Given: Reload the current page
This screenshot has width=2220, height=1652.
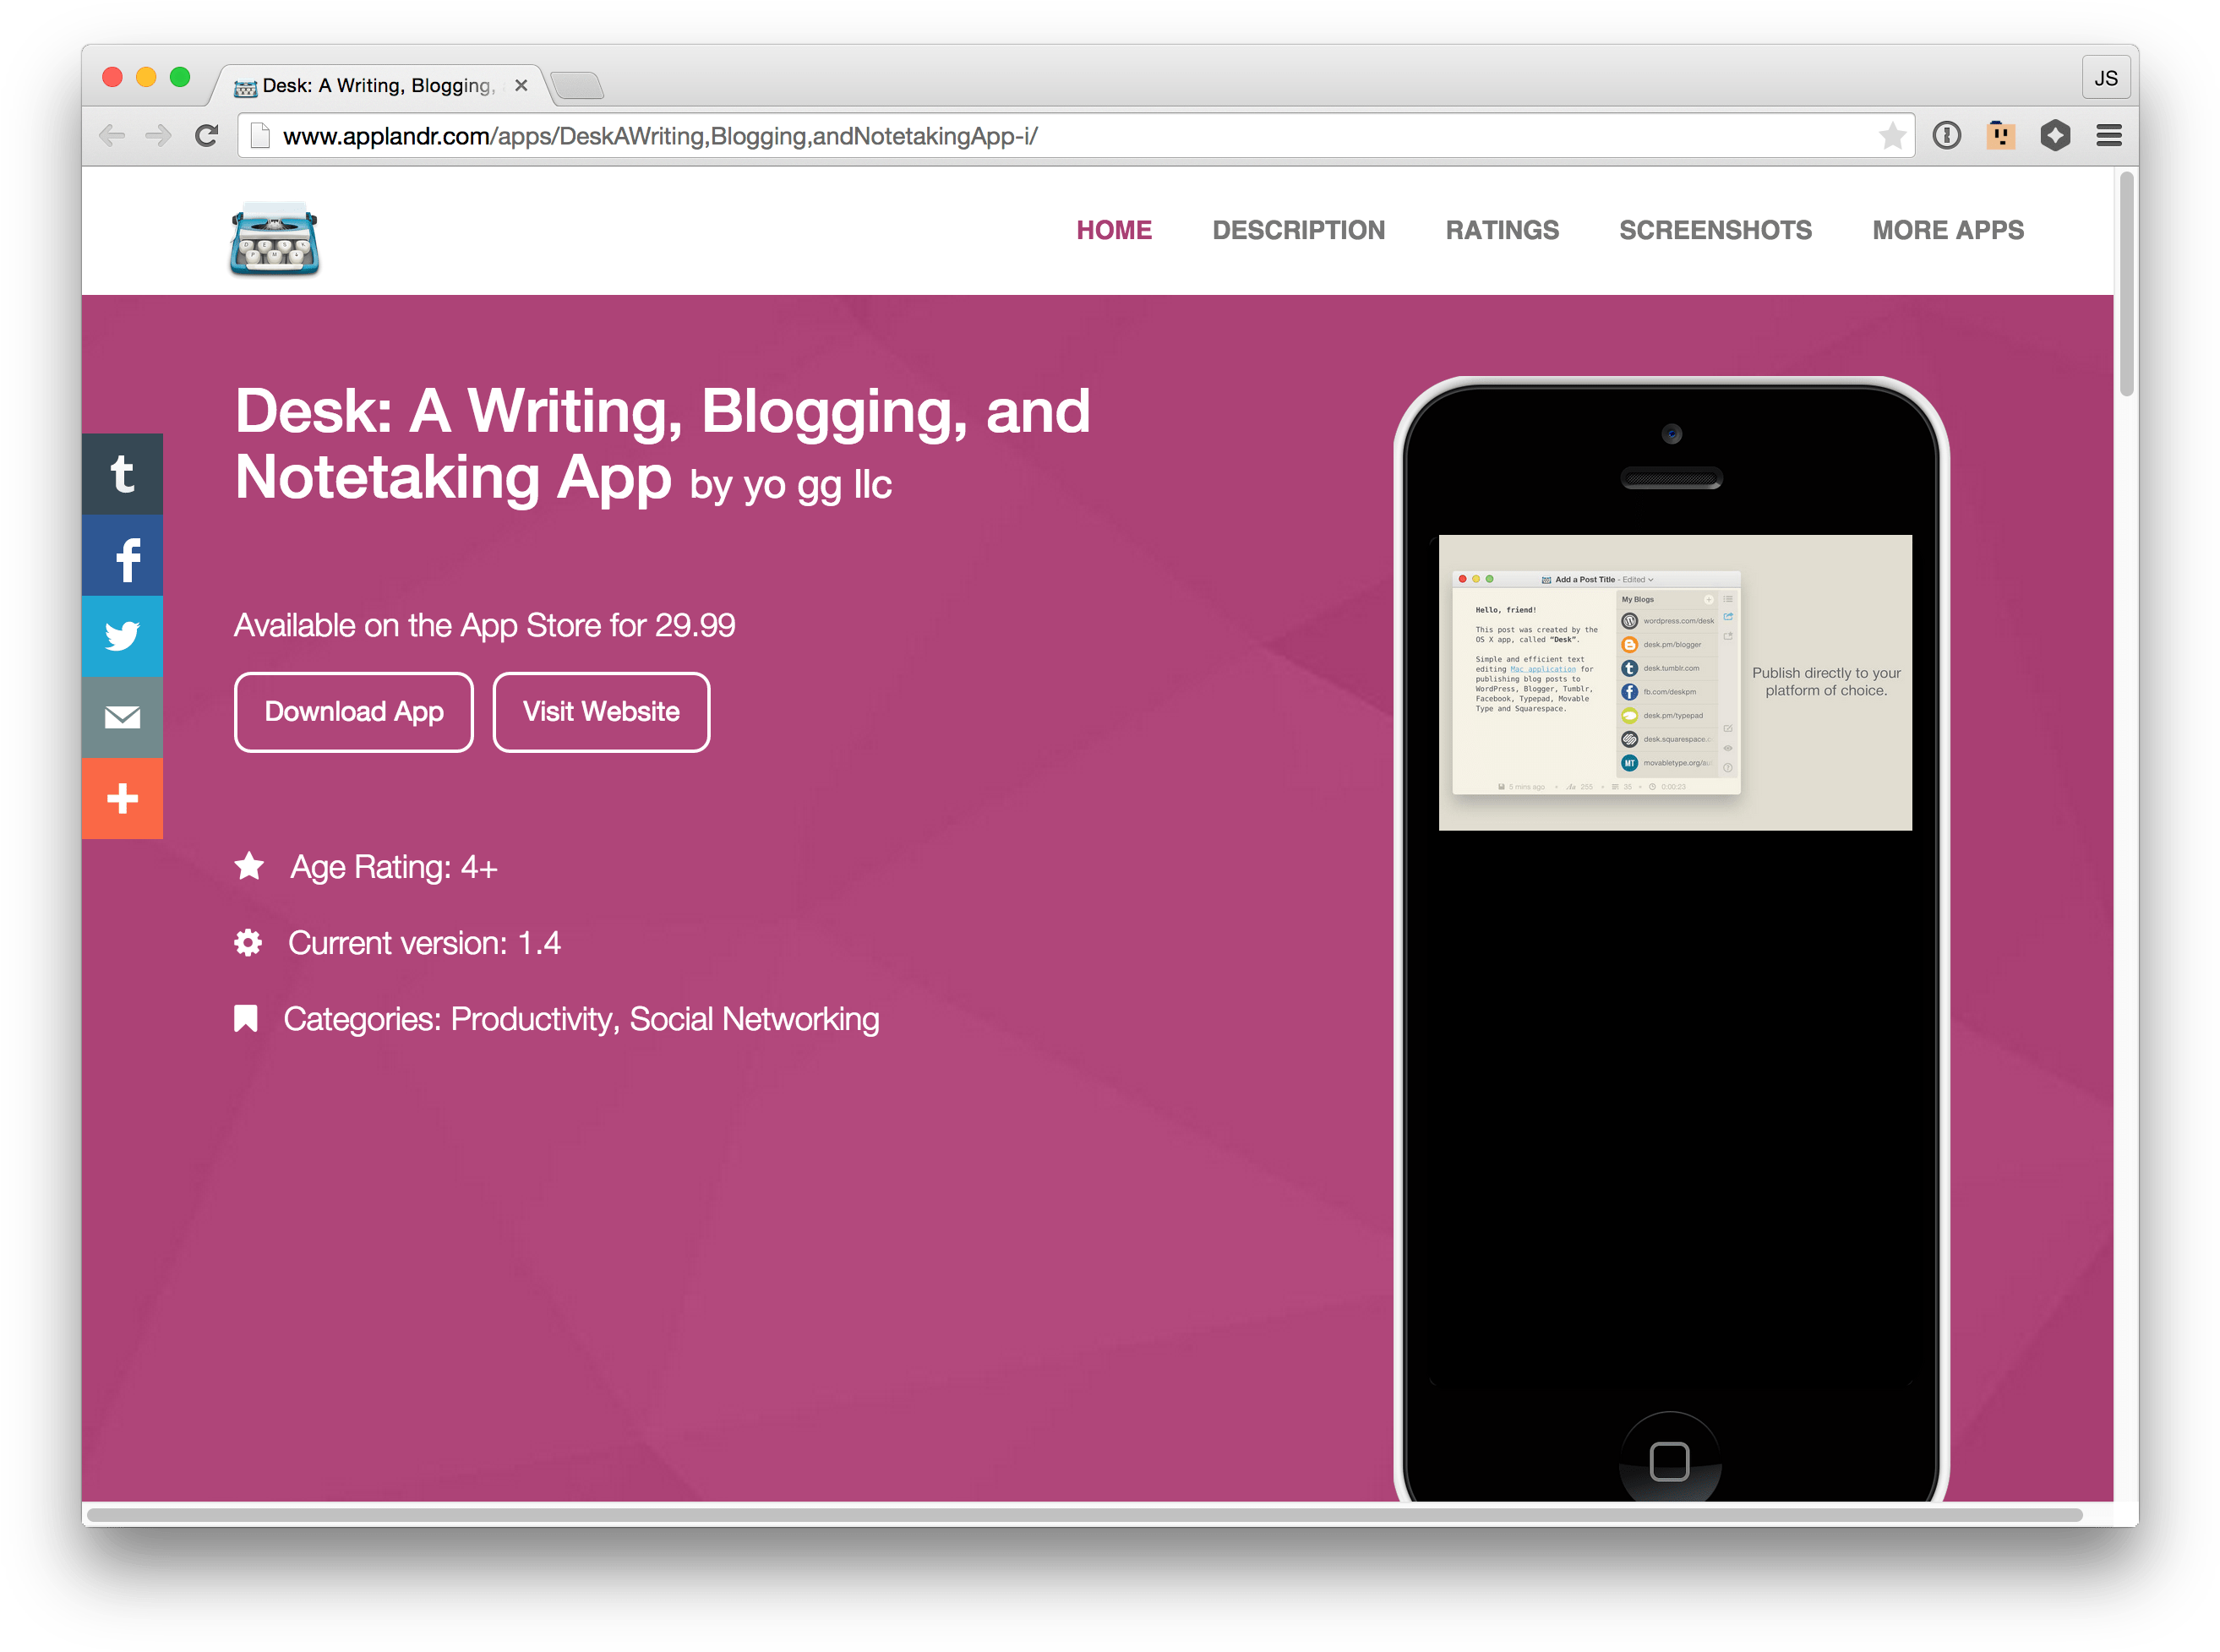Looking at the screenshot, I should pos(206,136).
